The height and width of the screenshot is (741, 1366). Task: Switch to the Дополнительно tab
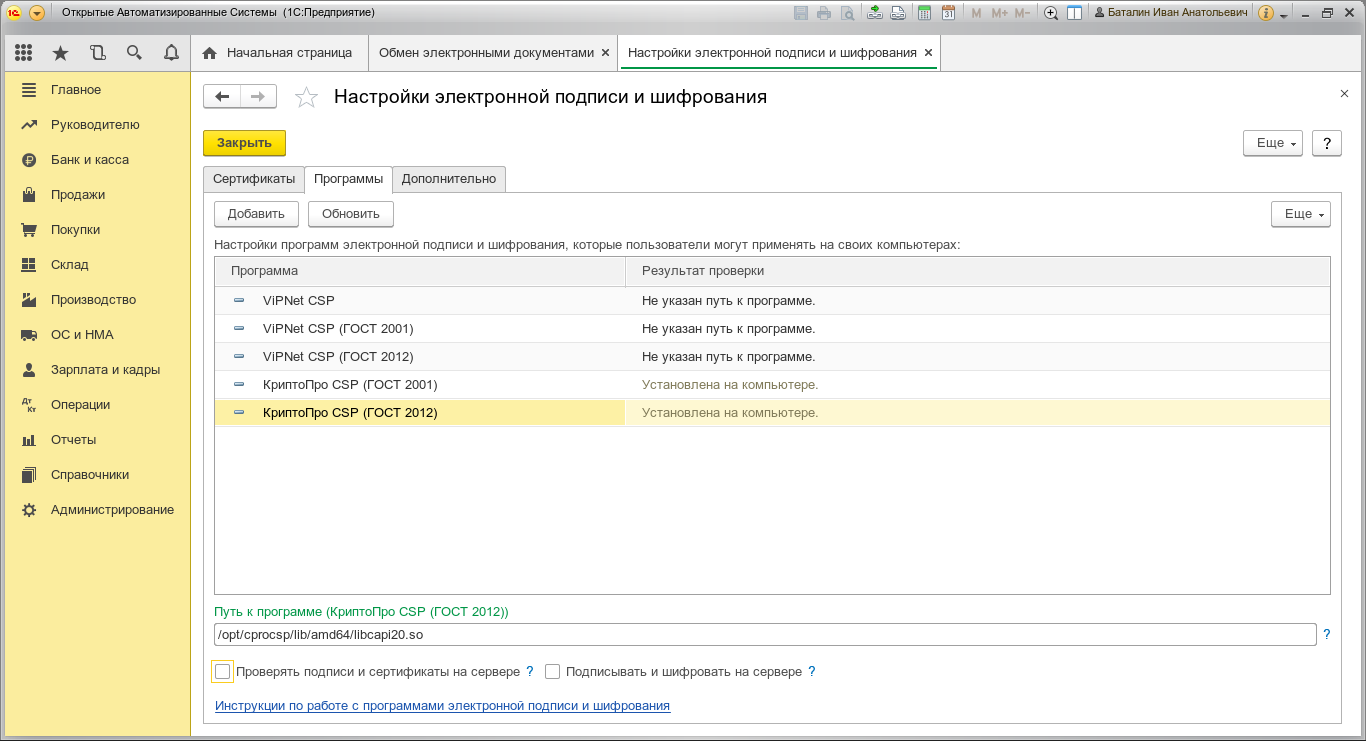(x=449, y=179)
